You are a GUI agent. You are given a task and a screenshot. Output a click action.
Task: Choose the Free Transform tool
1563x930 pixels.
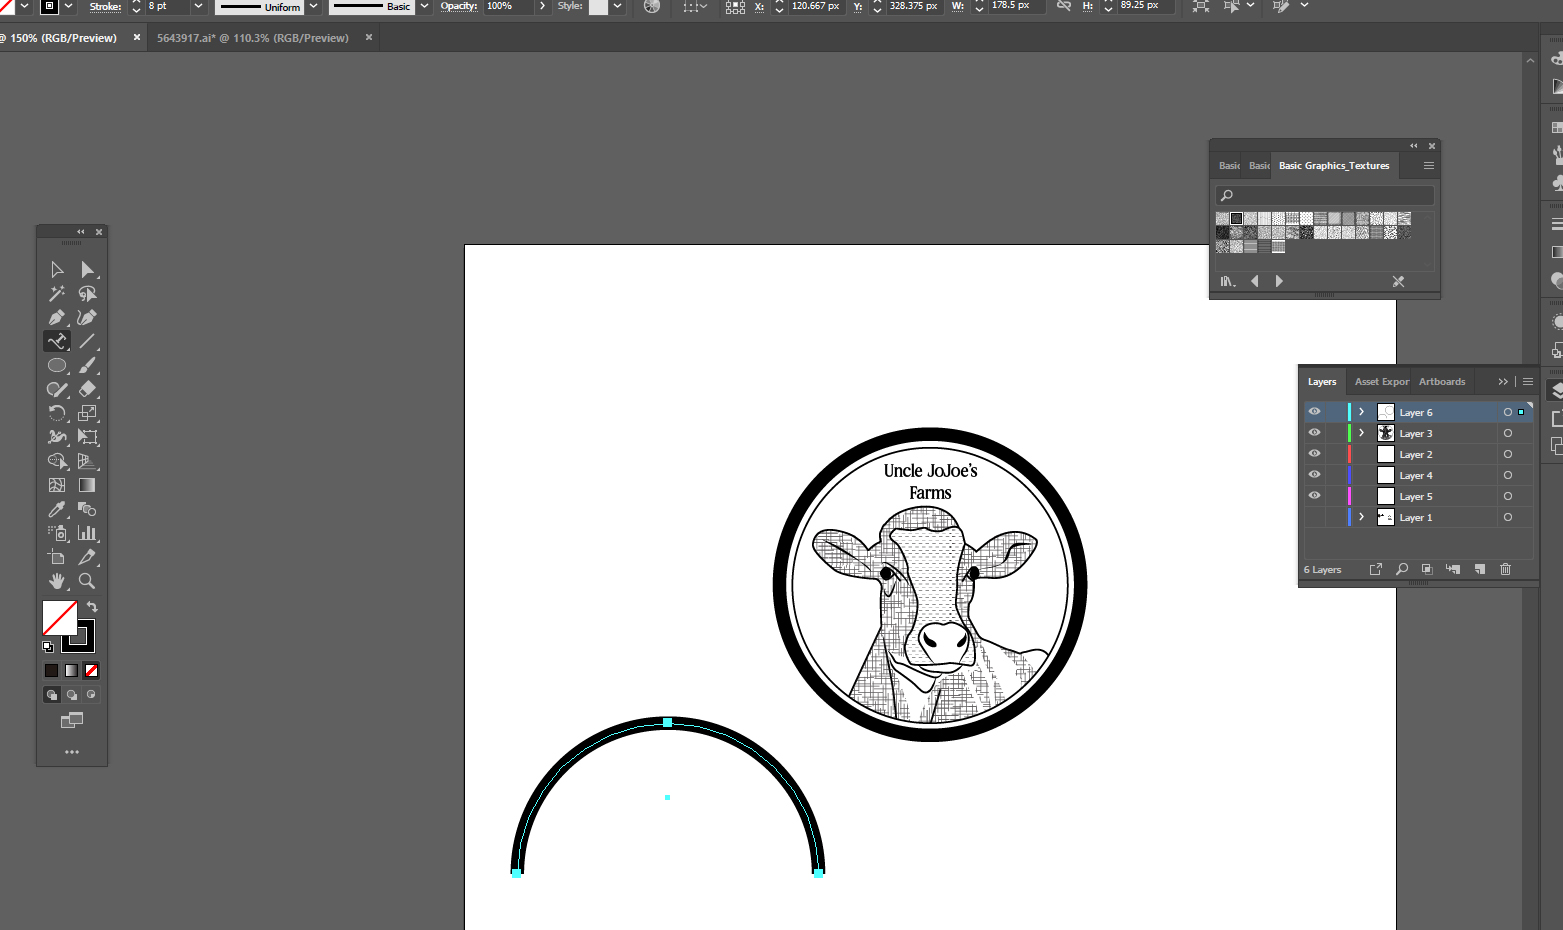click(88, 437)
